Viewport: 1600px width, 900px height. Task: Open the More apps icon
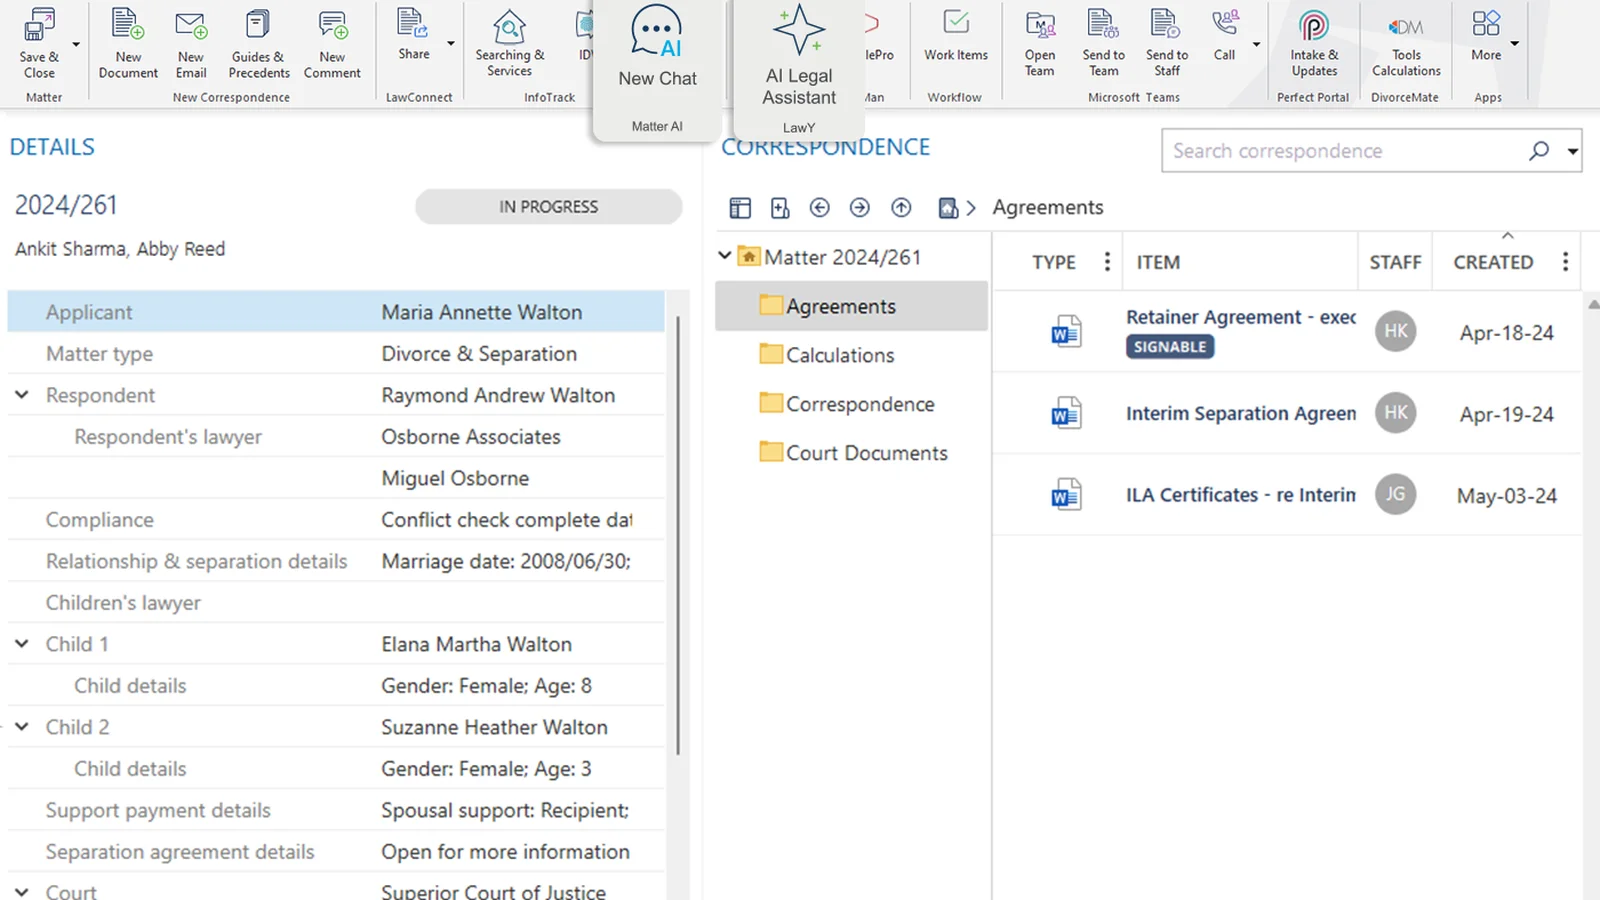click(x=1486, y=22)
